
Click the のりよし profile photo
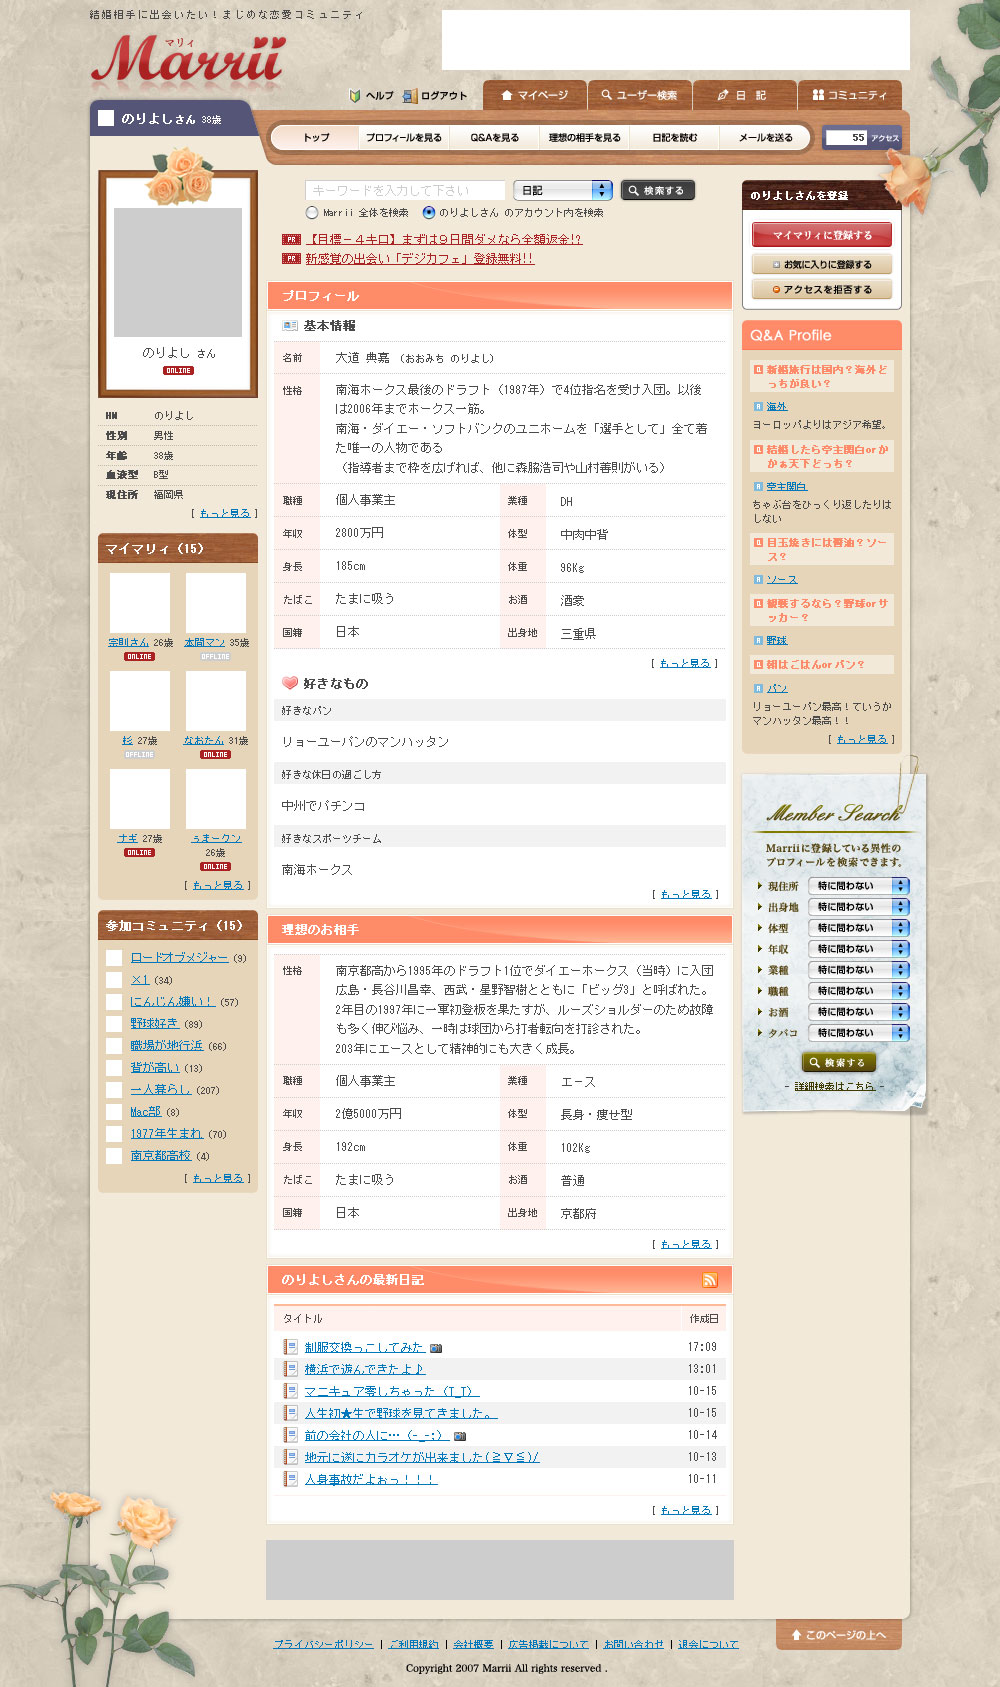pos(178,272)
